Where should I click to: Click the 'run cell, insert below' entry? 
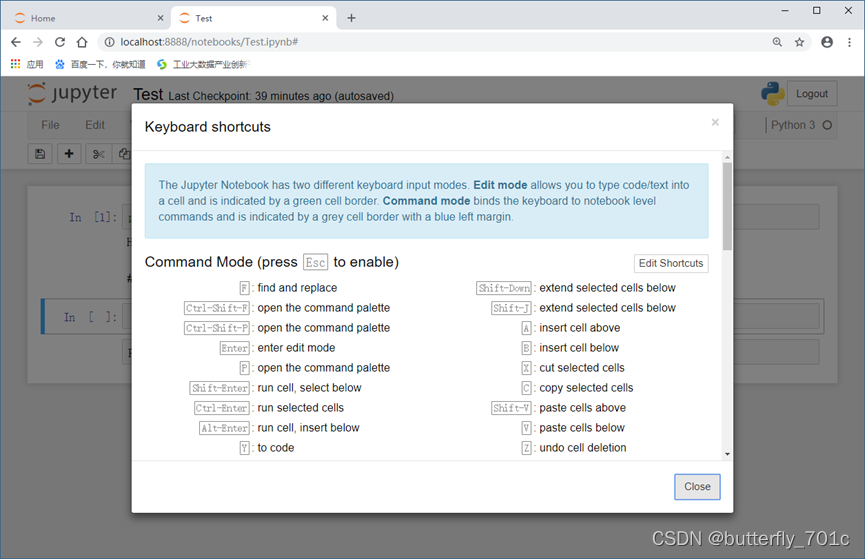click(x=308, y=428)
